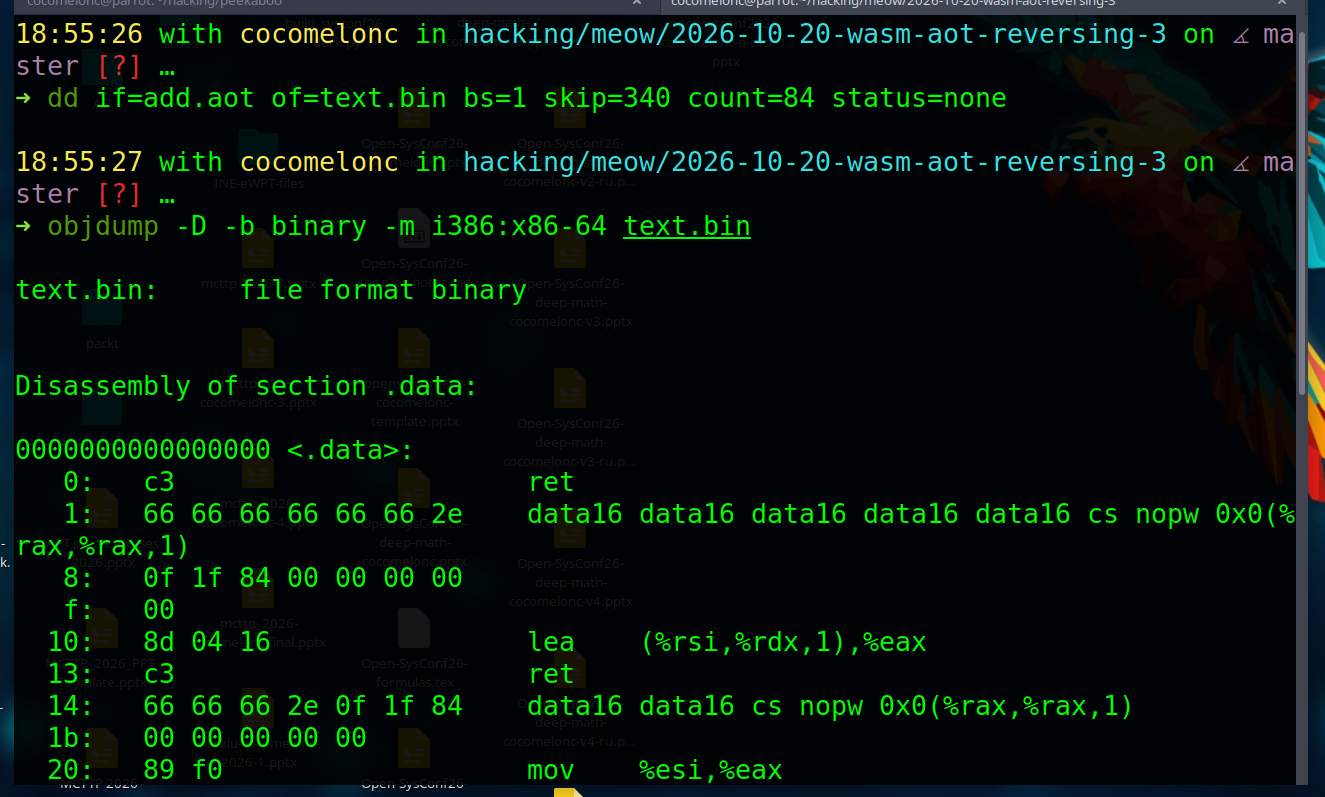Click the 'count=84' argument
The width and height of the screenshot is (1325, 797).
click(x=751, y=98)
